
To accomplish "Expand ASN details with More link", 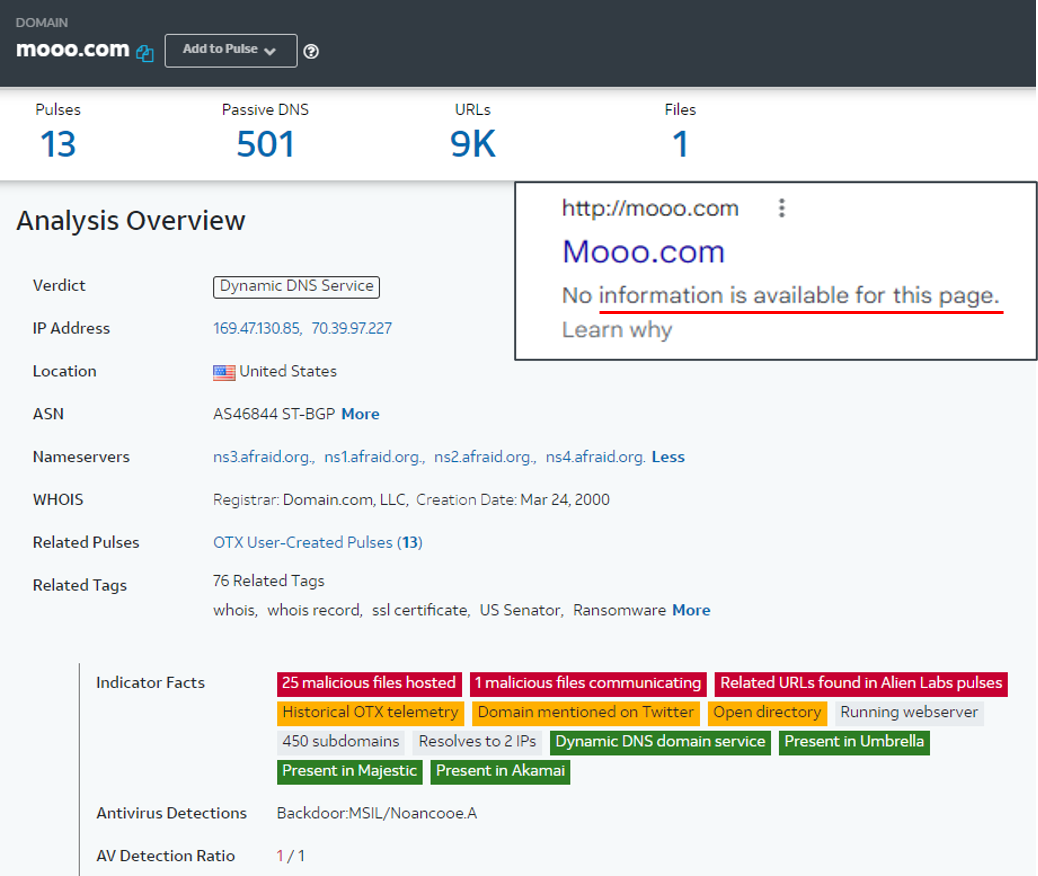I will click(360, 414).
